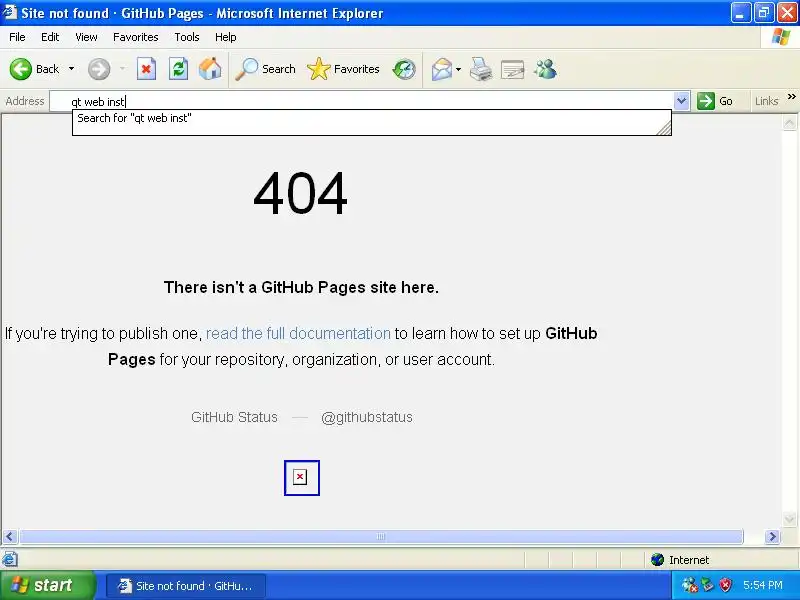Open the History clock icon
Viewport: 800px width, 600px height.
pyautogui.click(x=404, y=69)
